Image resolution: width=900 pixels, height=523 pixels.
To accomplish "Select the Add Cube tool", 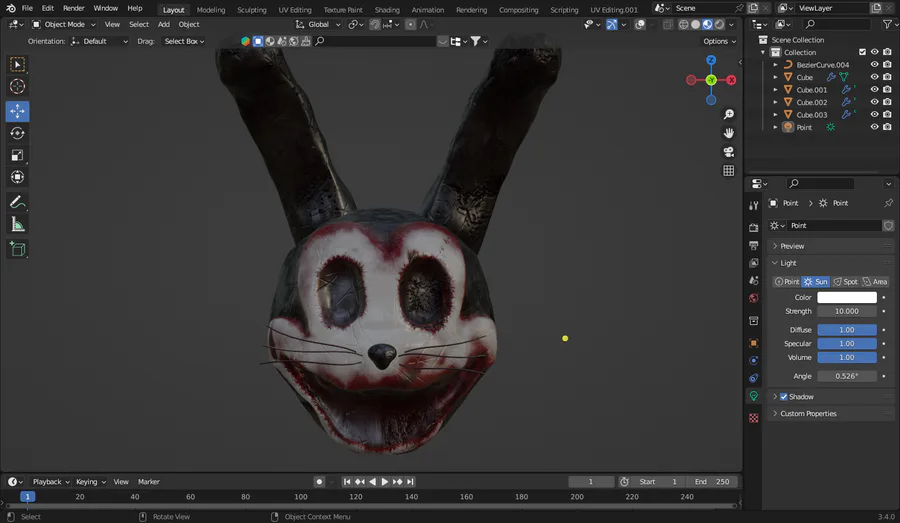I will coord(17,249).
